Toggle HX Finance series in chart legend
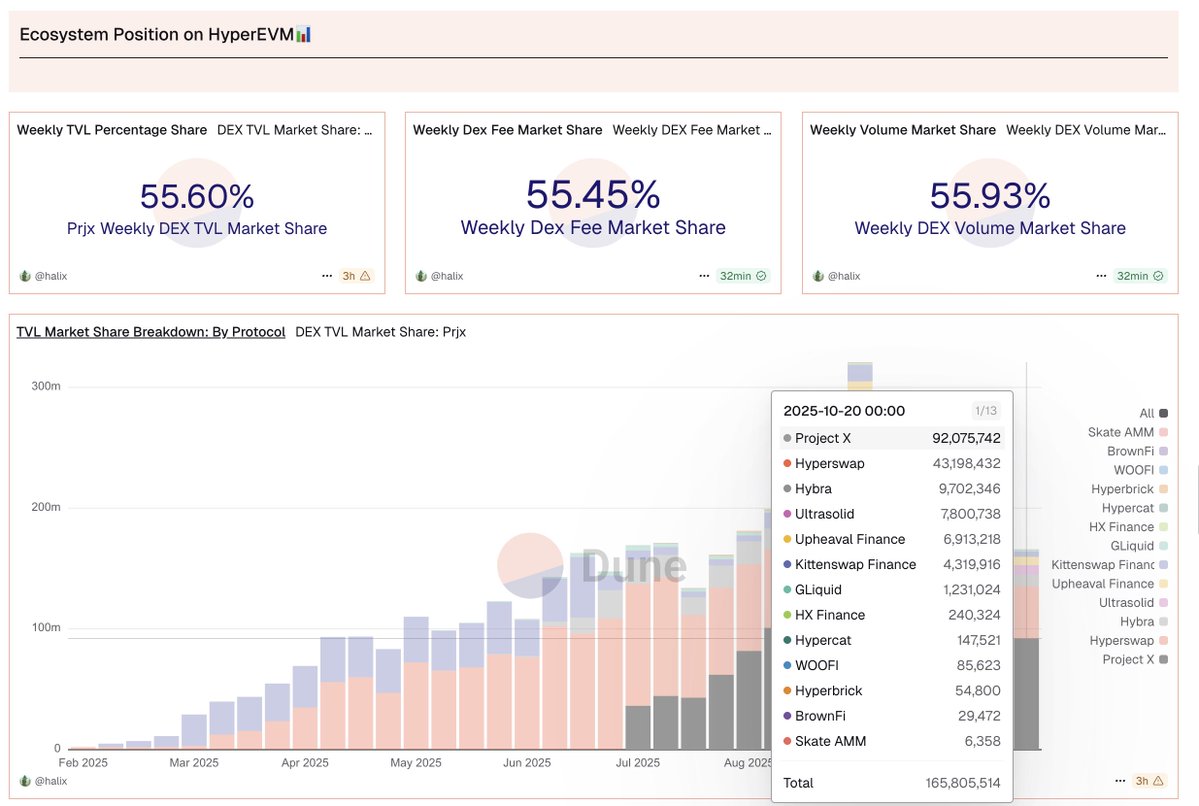The height and width of the screenshot is (806, 1199). pyautogui.click(x=1128, y=527)
